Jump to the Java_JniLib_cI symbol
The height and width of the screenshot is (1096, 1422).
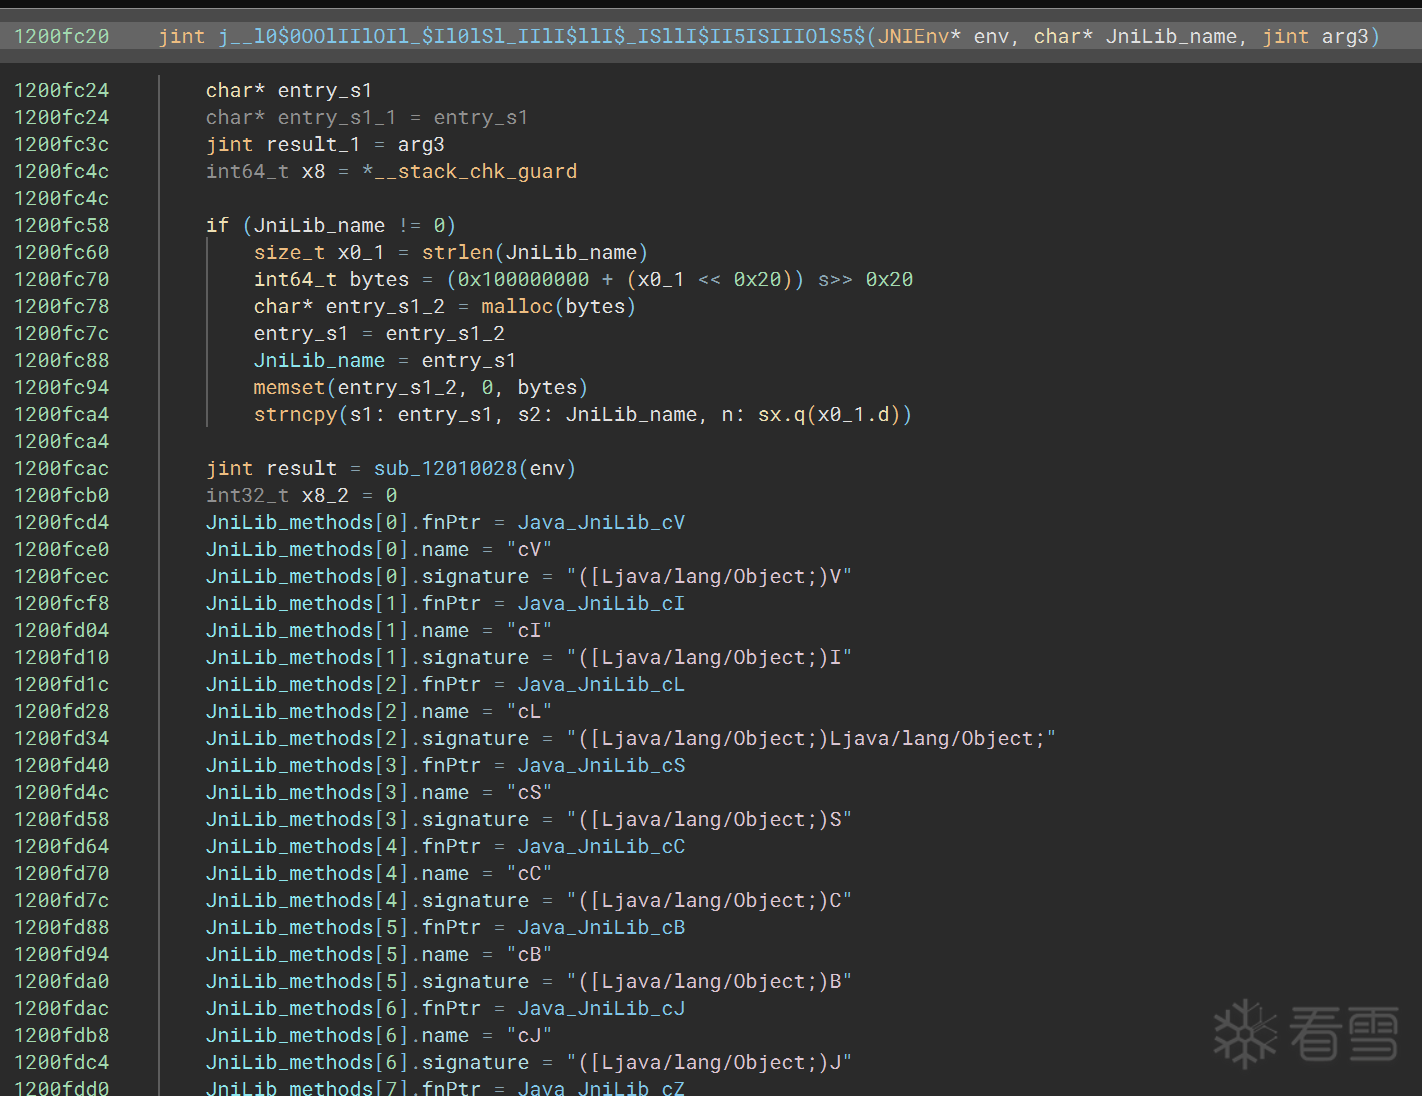(601, 603)
